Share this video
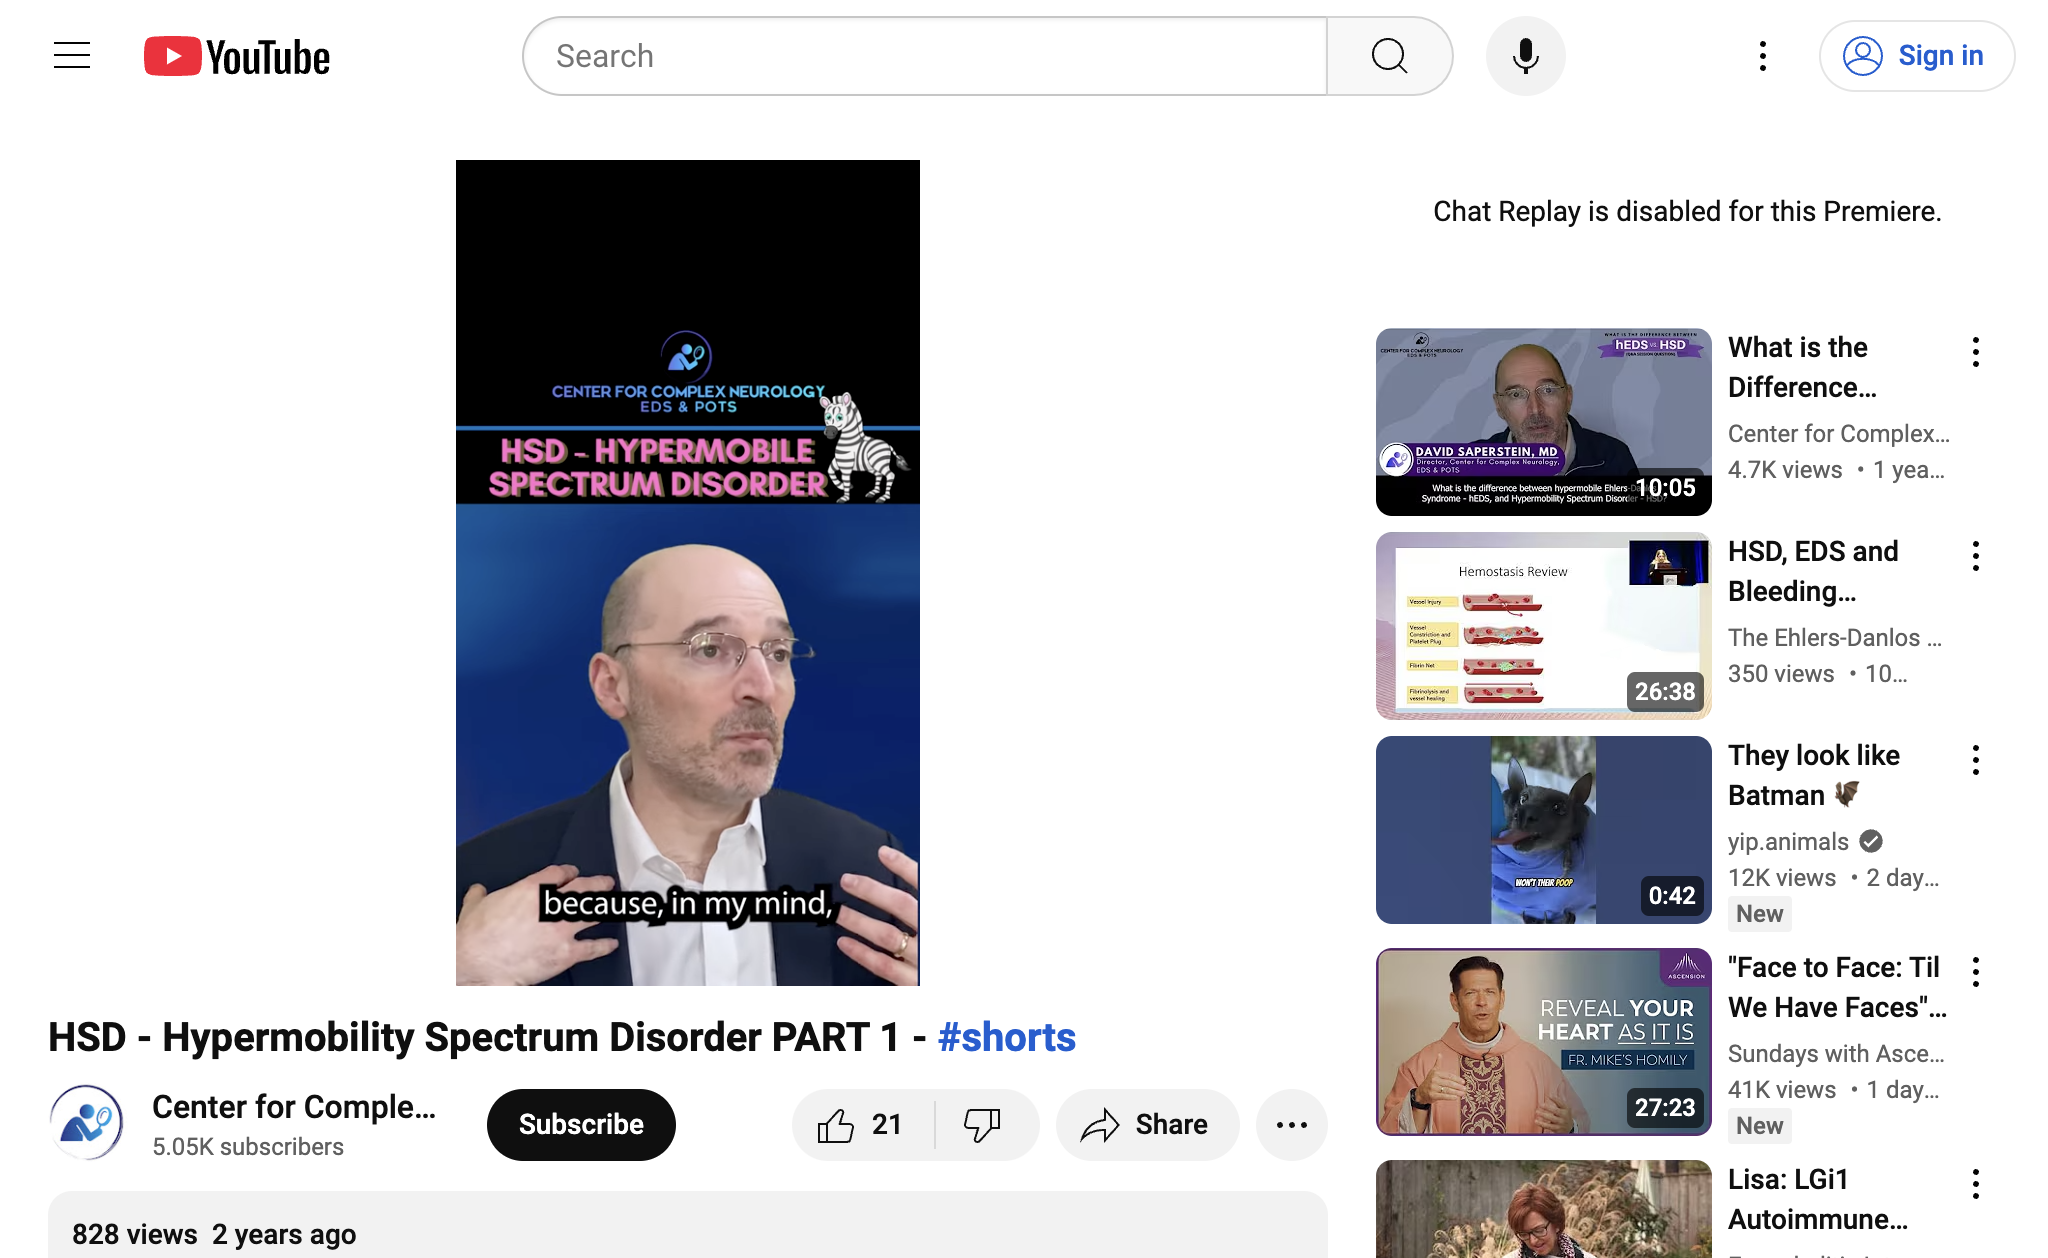 tap(1147, 1125)
